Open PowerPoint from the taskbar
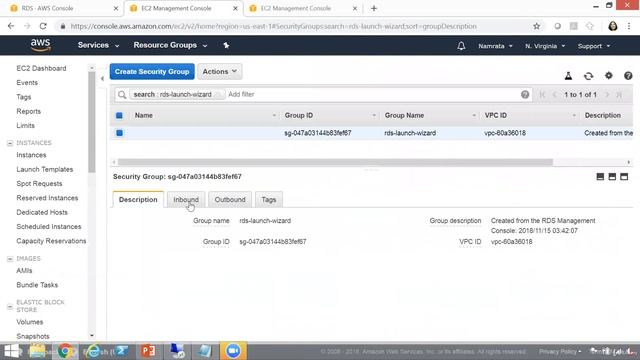 coord(148,351)
